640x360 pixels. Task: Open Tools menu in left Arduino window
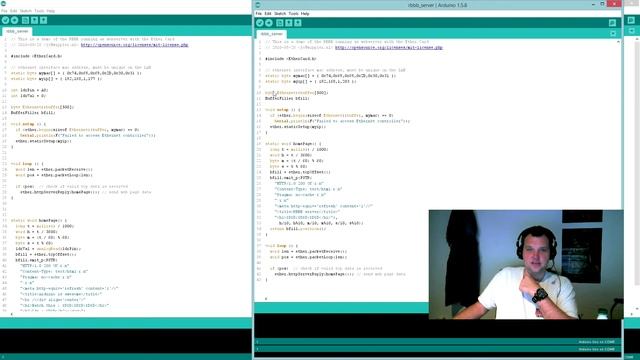pos(39,11)
